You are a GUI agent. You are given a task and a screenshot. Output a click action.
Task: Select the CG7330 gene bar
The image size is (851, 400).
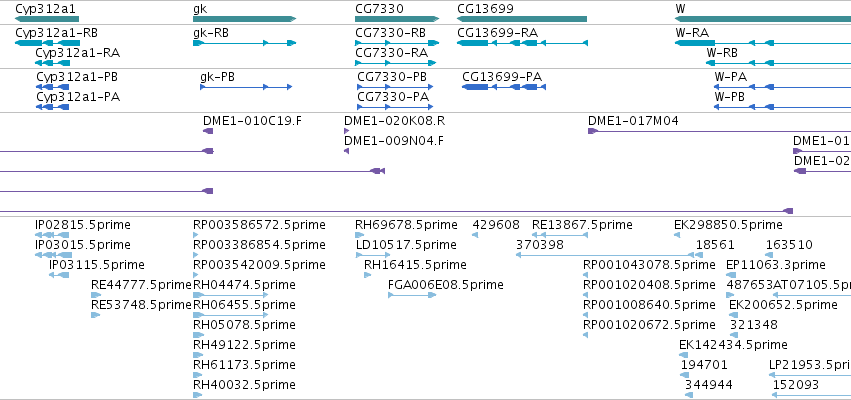397,19
